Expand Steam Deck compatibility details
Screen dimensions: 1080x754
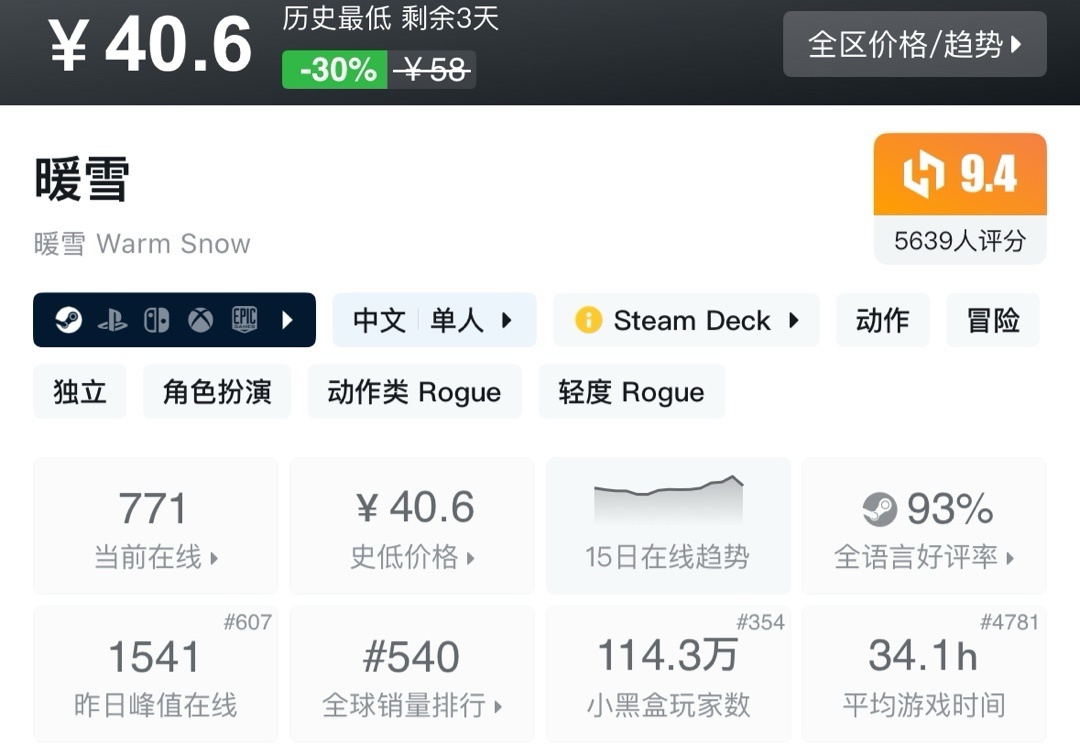click(x=794, y=320)
